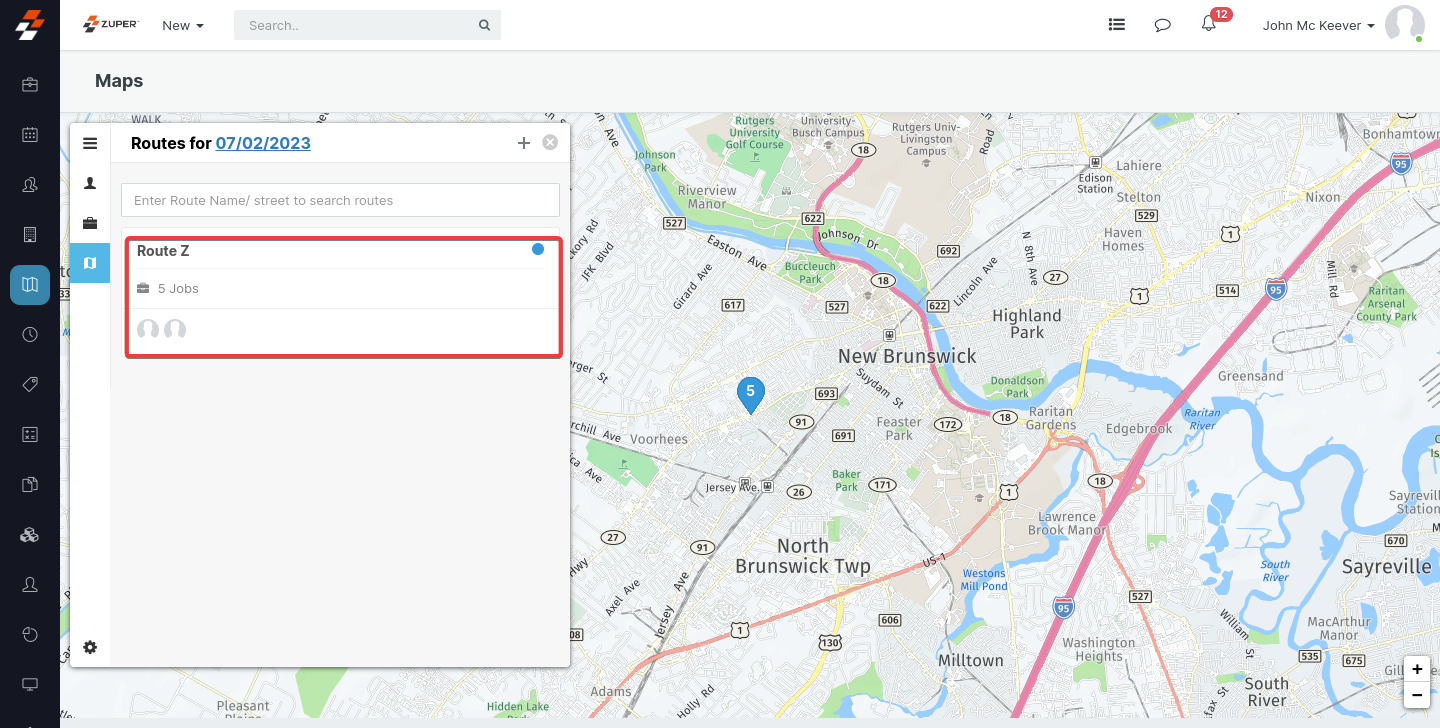Select the briefcase filter in the routes panel
1440x728 pixels.
90,223
